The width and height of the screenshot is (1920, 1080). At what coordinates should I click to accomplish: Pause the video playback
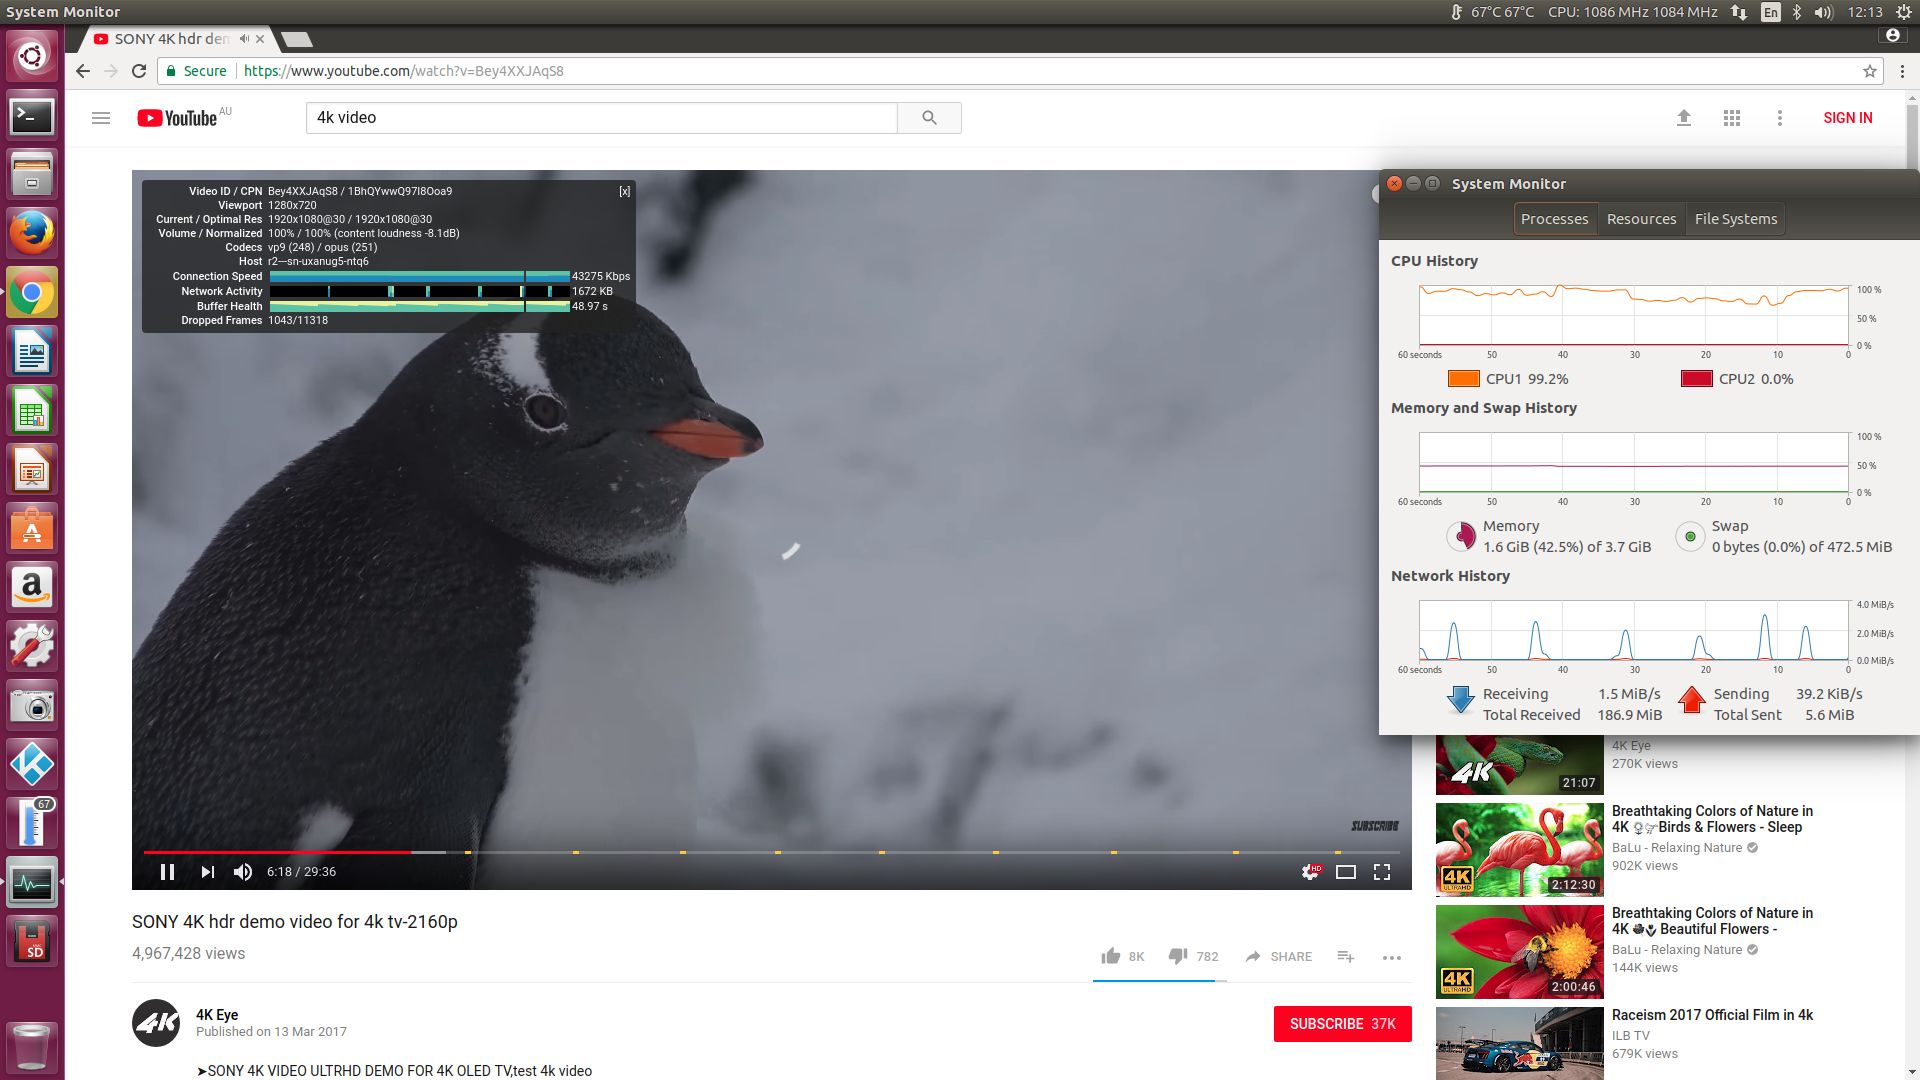click(167, 872)
